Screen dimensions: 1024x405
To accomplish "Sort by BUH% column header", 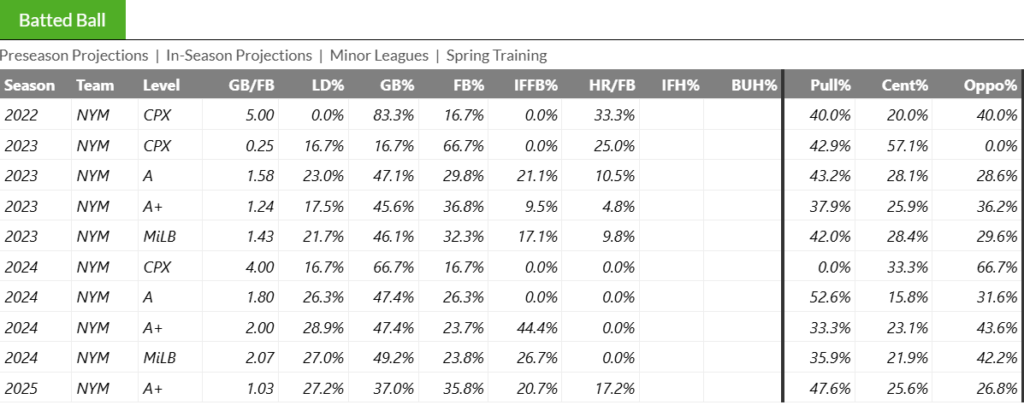I will coord(754,85).
